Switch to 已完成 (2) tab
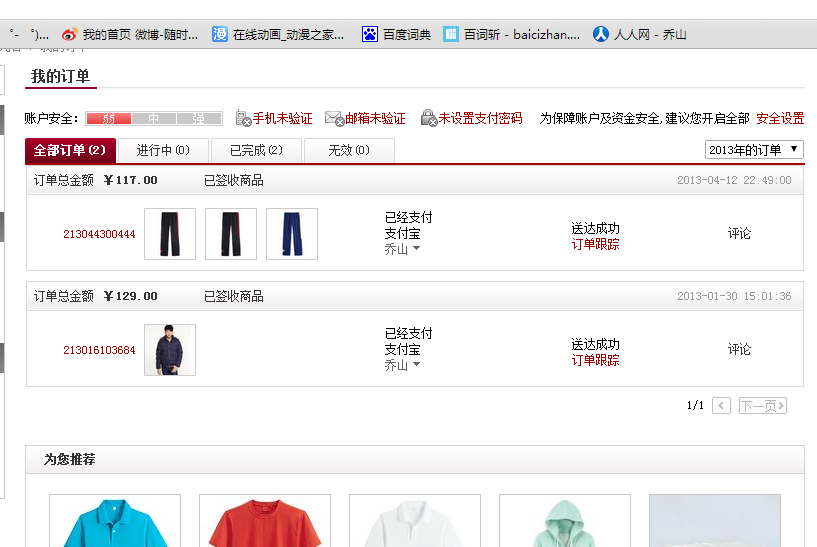Image resolution: width=817 pixels, height=547 pixels. pyautogui.click(x=256, y=151)
